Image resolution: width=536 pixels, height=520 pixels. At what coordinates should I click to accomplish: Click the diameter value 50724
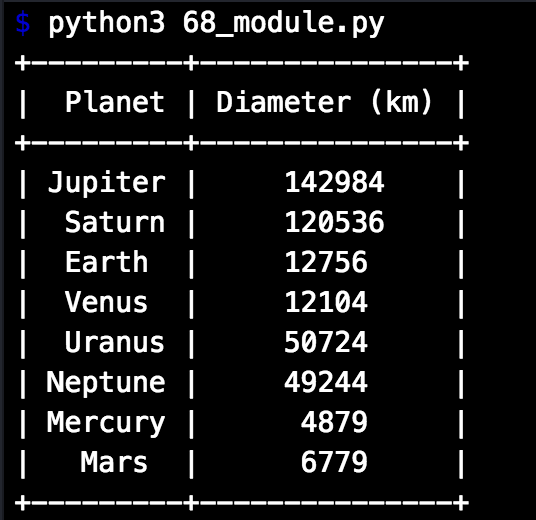point(326,342)
